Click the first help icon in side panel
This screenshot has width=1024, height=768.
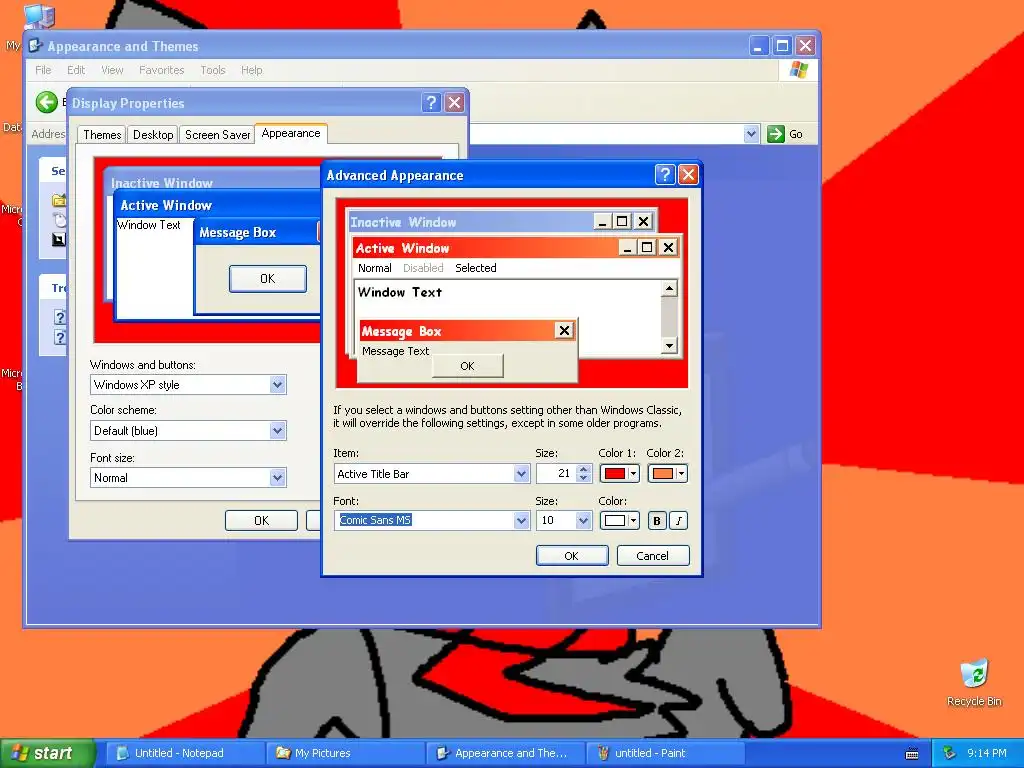[x=59, y=317]
